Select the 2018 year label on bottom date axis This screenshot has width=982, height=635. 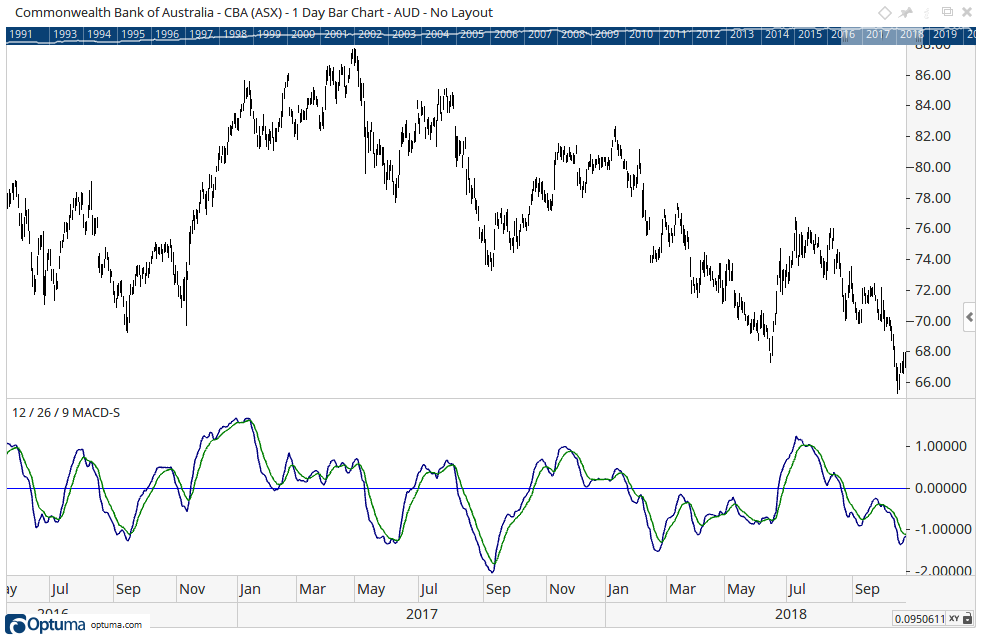click(x=790, y=614)
